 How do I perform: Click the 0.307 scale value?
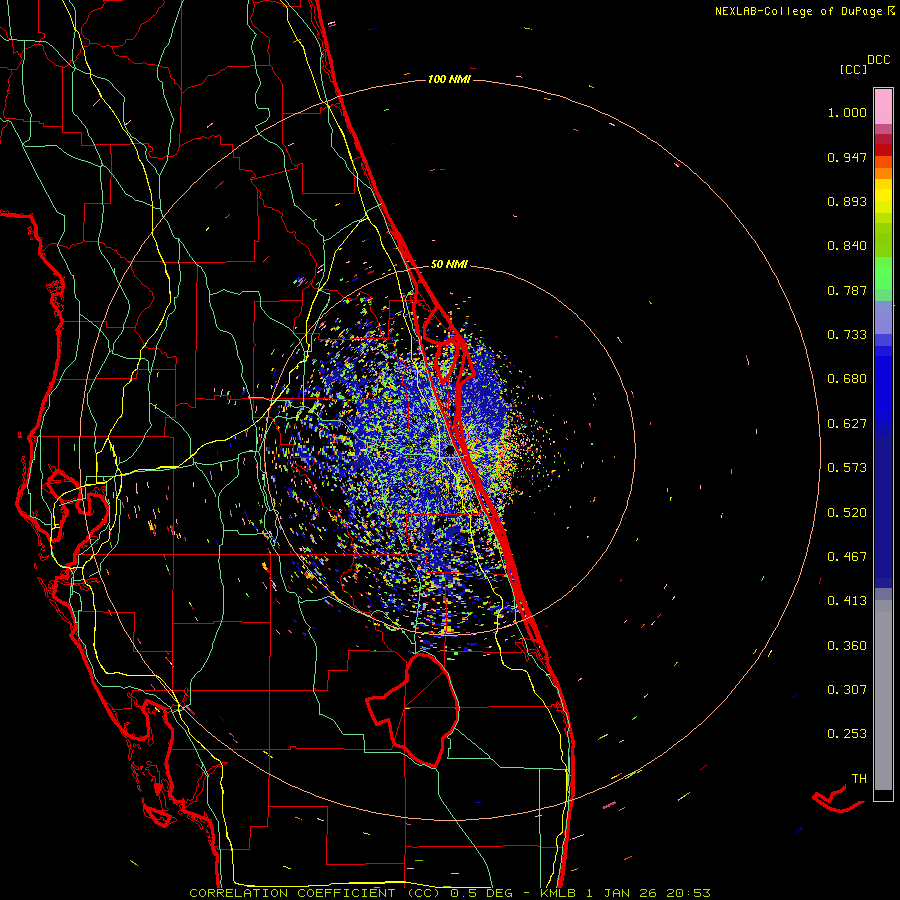click(x=847, y=690)
